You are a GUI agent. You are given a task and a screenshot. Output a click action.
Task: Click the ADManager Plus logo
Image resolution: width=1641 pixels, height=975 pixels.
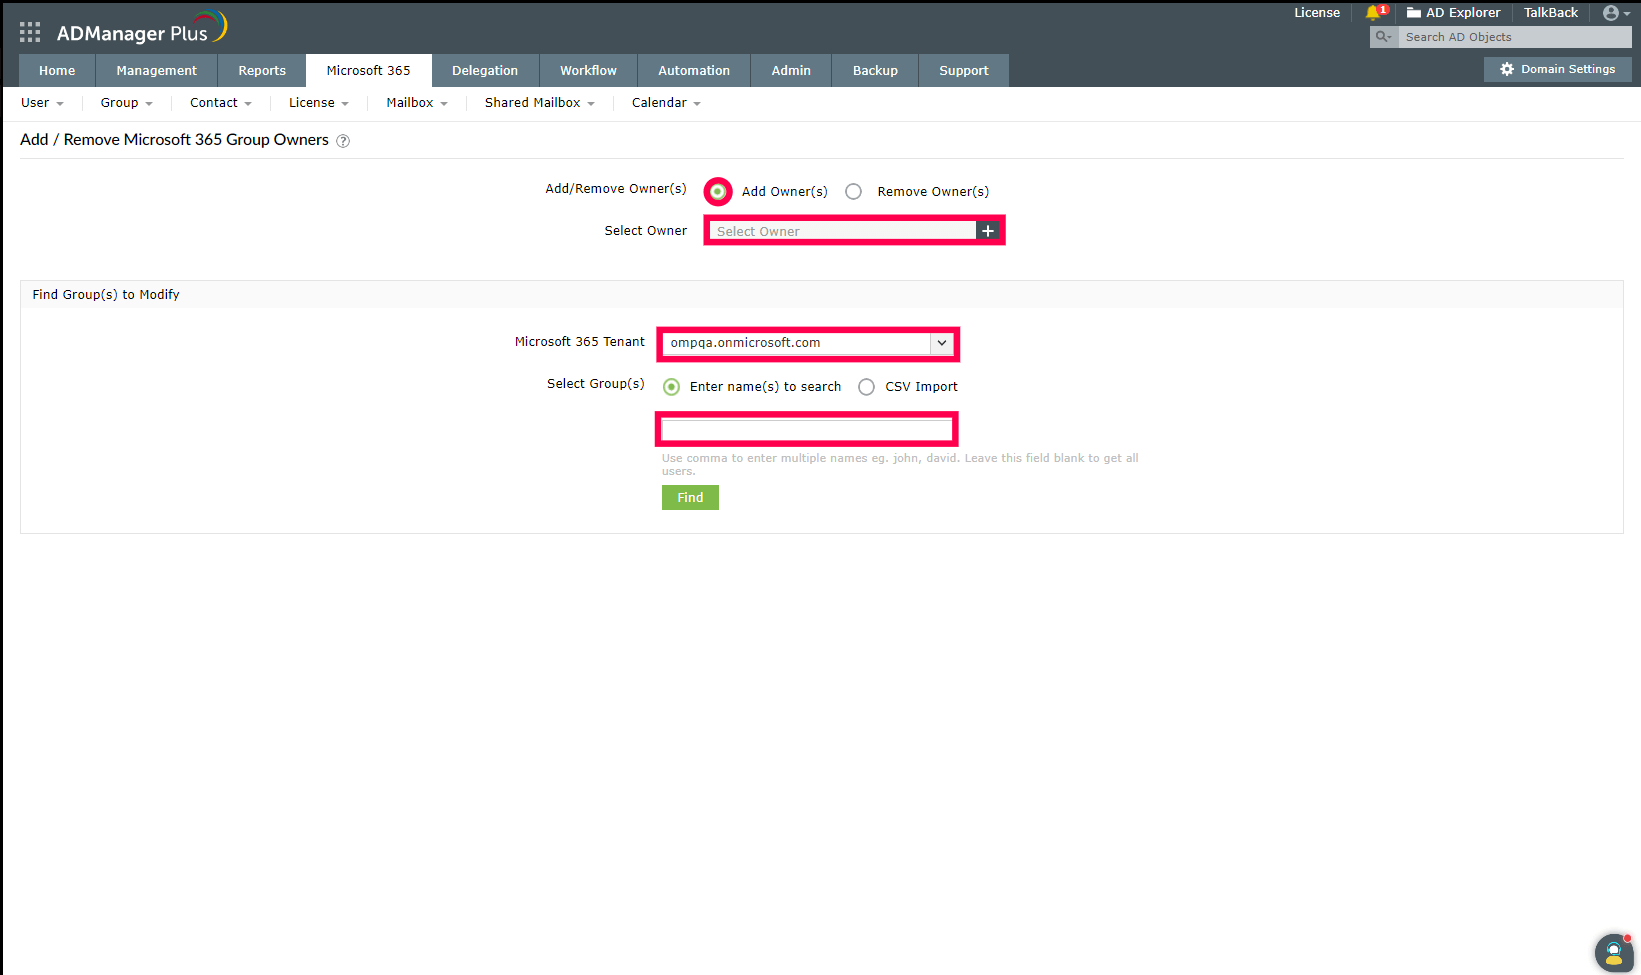point(142,29)
